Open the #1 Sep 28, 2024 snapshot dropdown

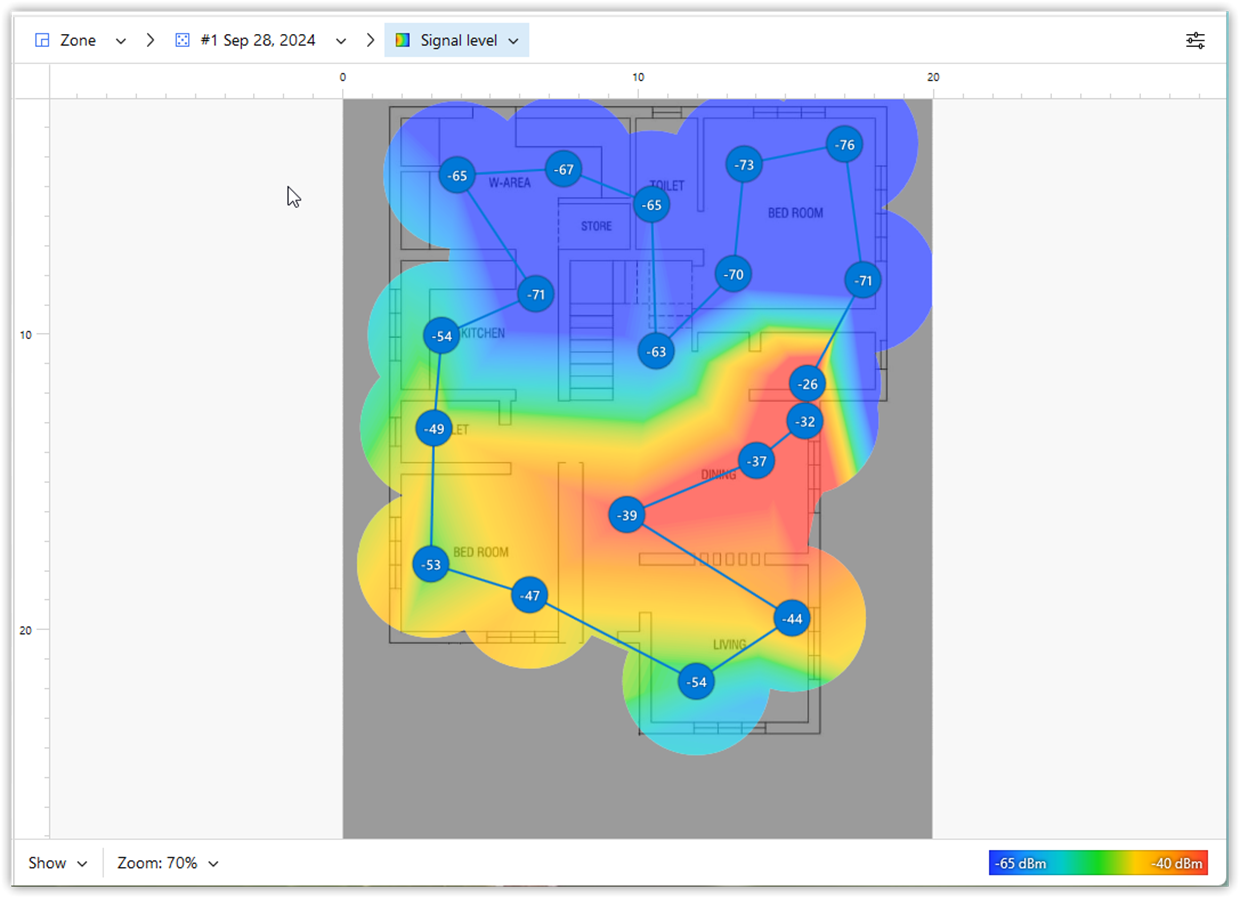point(341,41)
